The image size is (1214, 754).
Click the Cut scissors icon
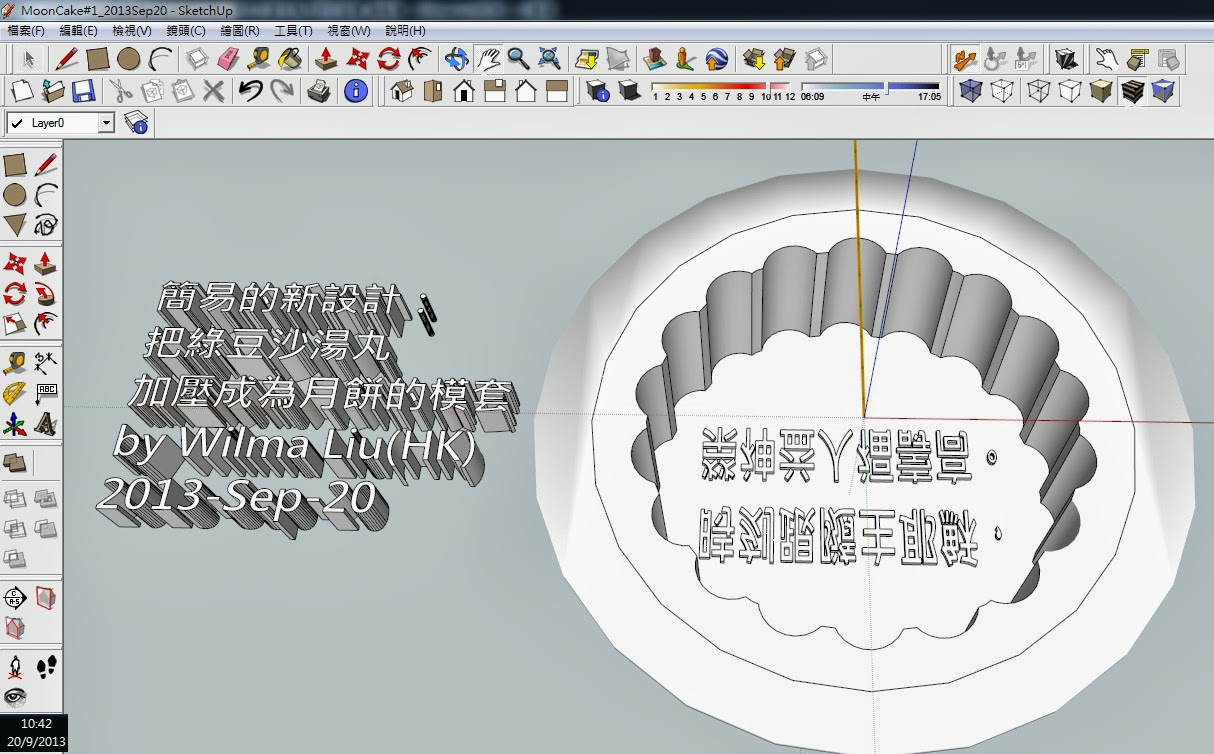121,92
